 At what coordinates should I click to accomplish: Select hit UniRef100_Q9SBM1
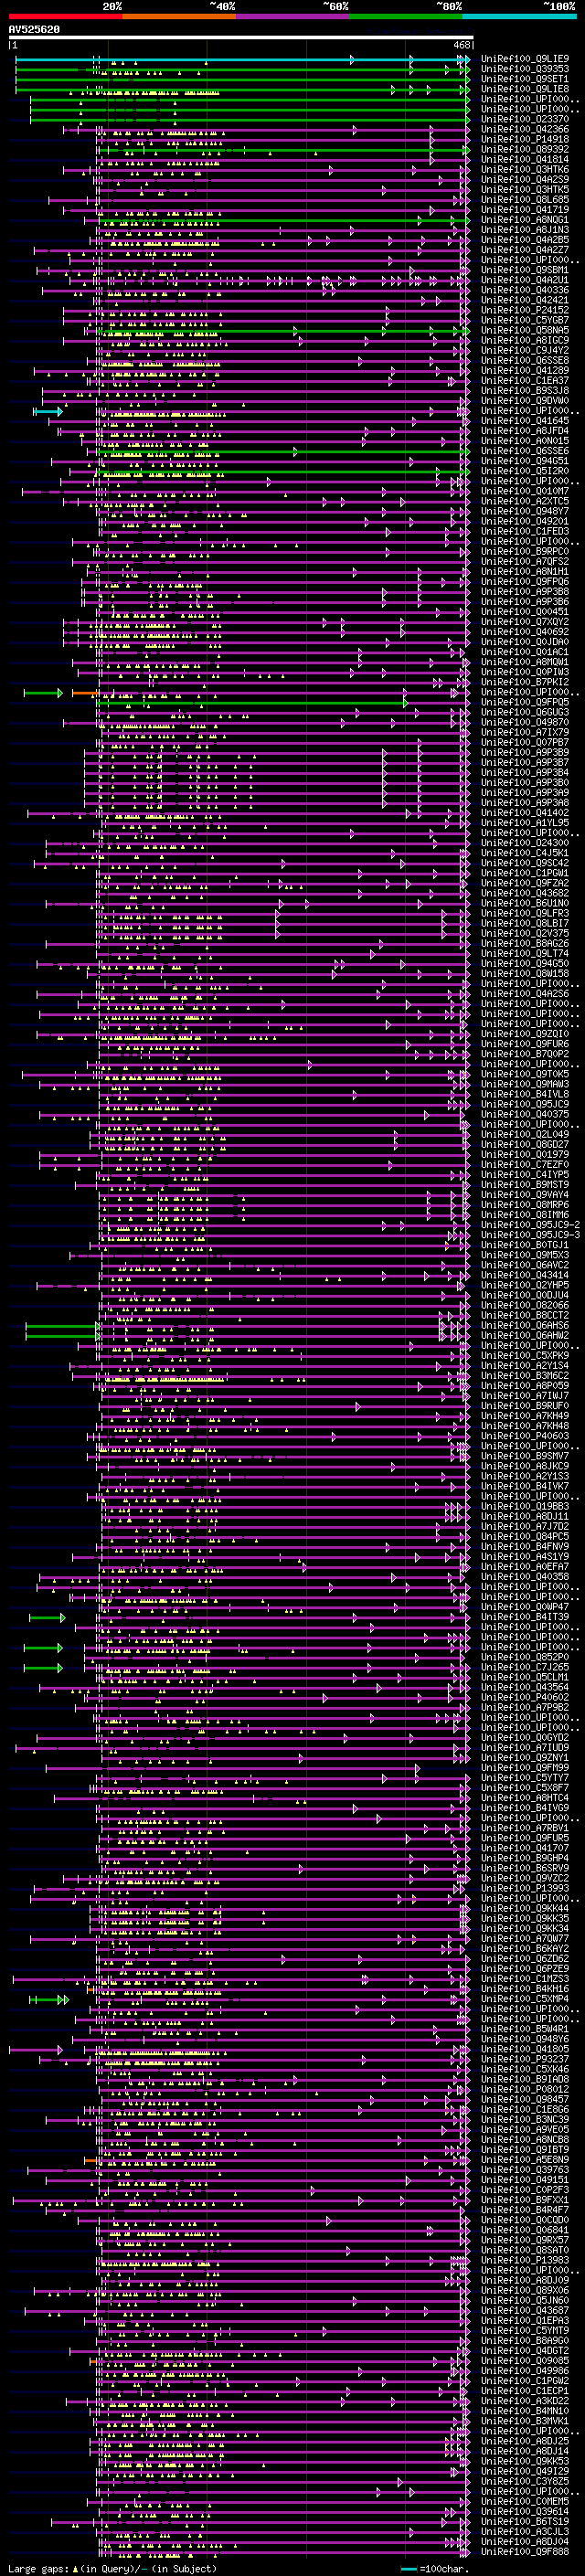(525, 270)
